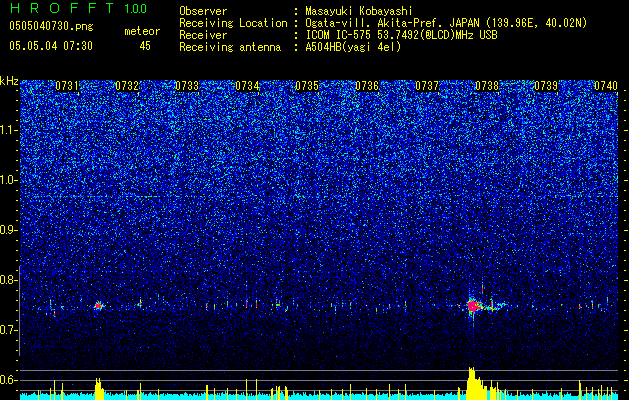The width and height of the screenshot is (629, 400).
Task: Select the version number 1.0.0
Action: pos(136,8)
